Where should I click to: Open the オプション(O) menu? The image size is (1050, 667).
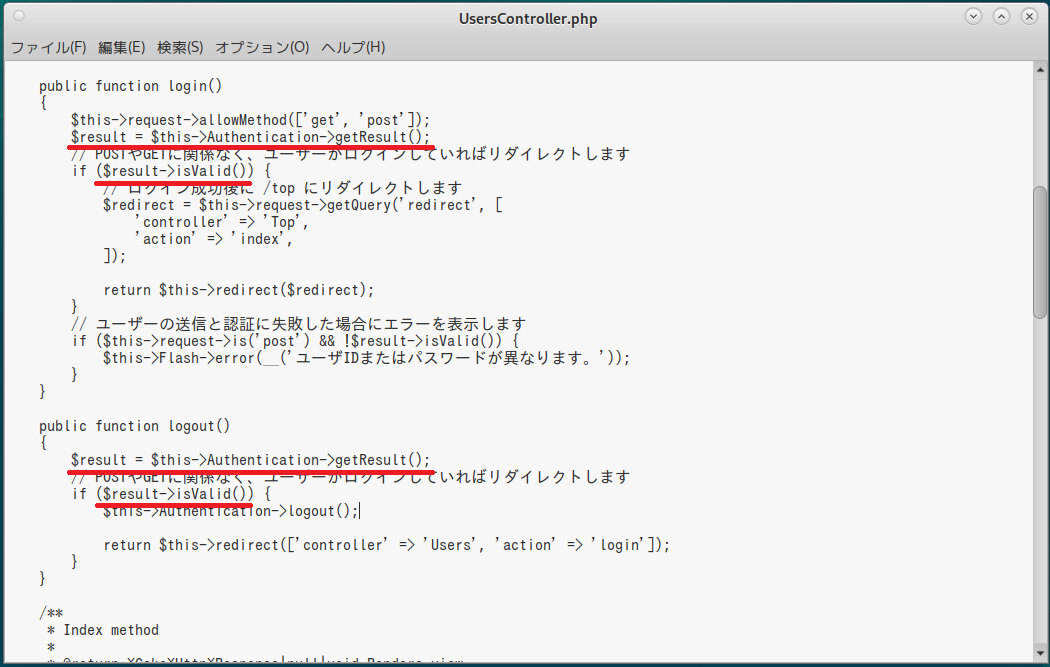[x=262, y=47]
